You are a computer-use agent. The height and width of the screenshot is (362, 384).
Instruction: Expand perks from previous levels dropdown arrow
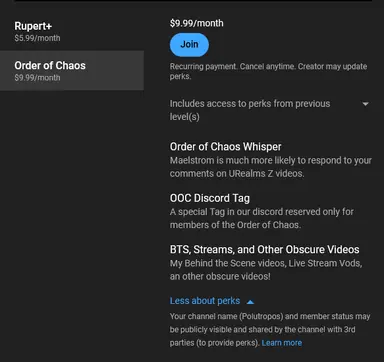(365, 104)
